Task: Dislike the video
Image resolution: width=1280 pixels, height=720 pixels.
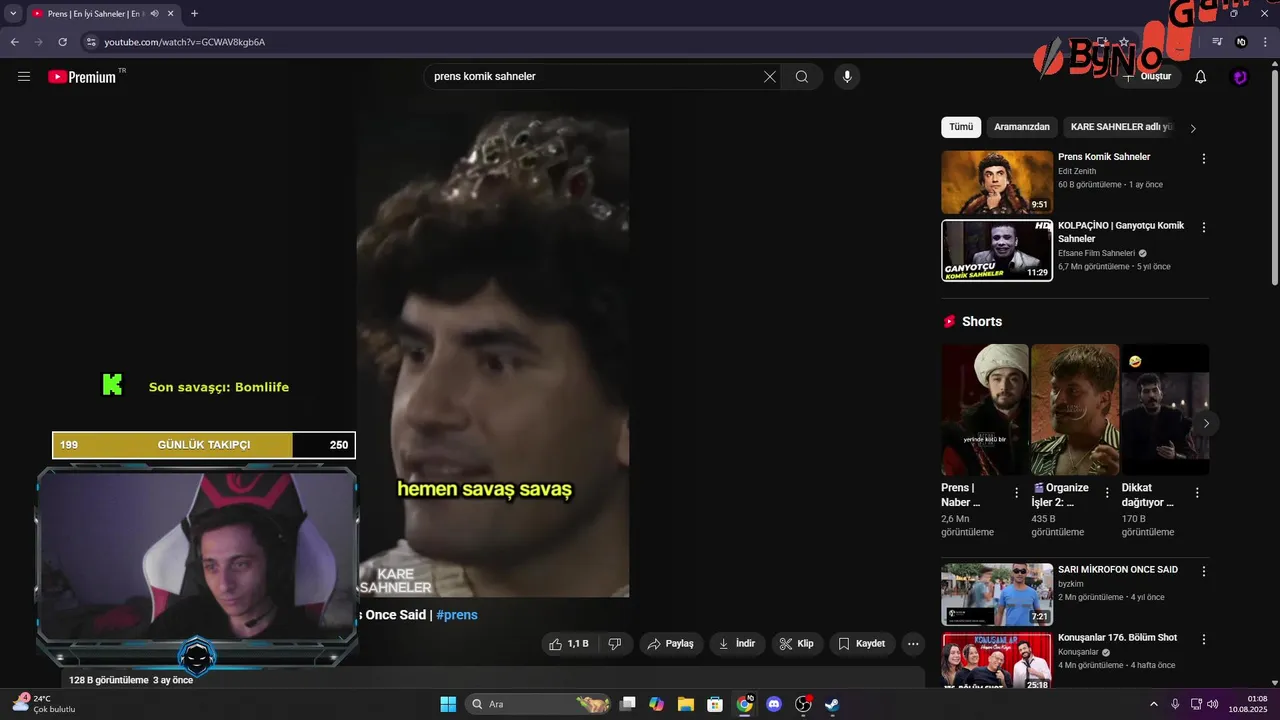Action: (615, 644)
